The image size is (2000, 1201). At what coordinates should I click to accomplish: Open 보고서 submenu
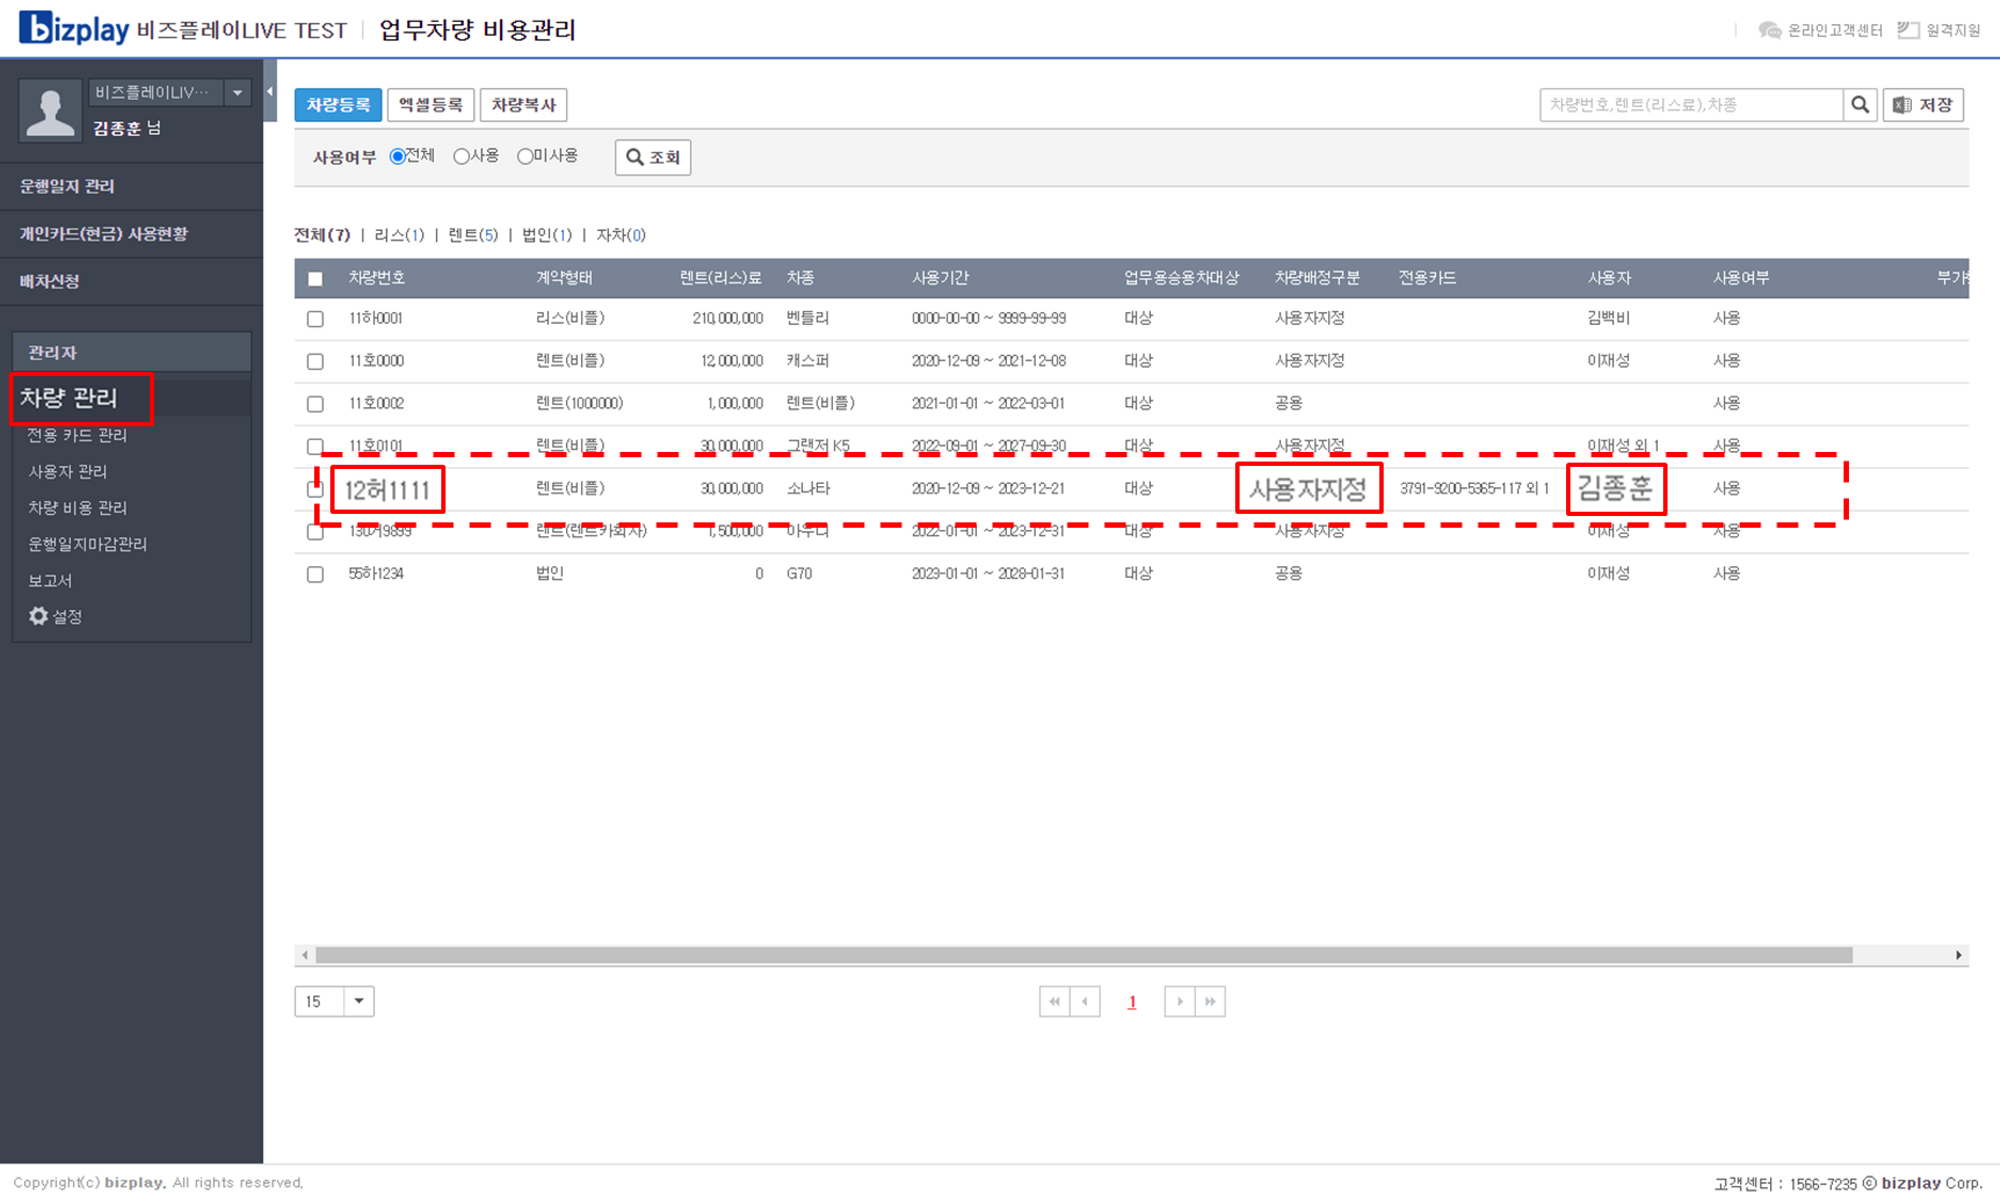click(49, 580)
